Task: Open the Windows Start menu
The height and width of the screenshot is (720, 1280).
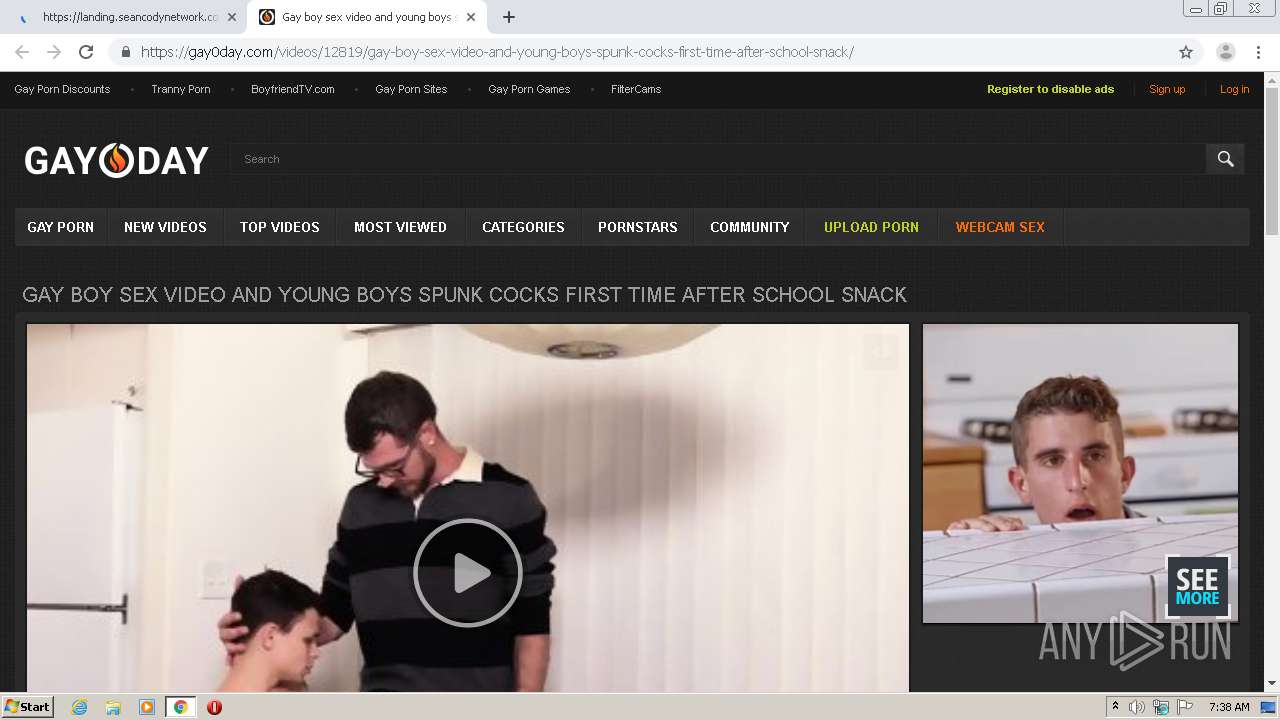Action: [27, 706]
